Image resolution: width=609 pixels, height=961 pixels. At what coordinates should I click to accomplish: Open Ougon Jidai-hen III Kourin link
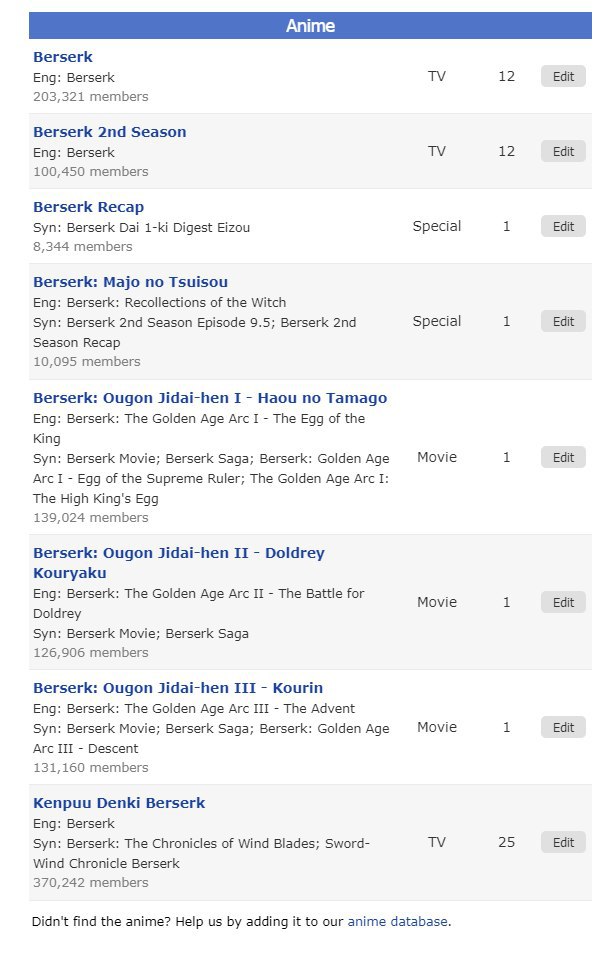[178, 688]
